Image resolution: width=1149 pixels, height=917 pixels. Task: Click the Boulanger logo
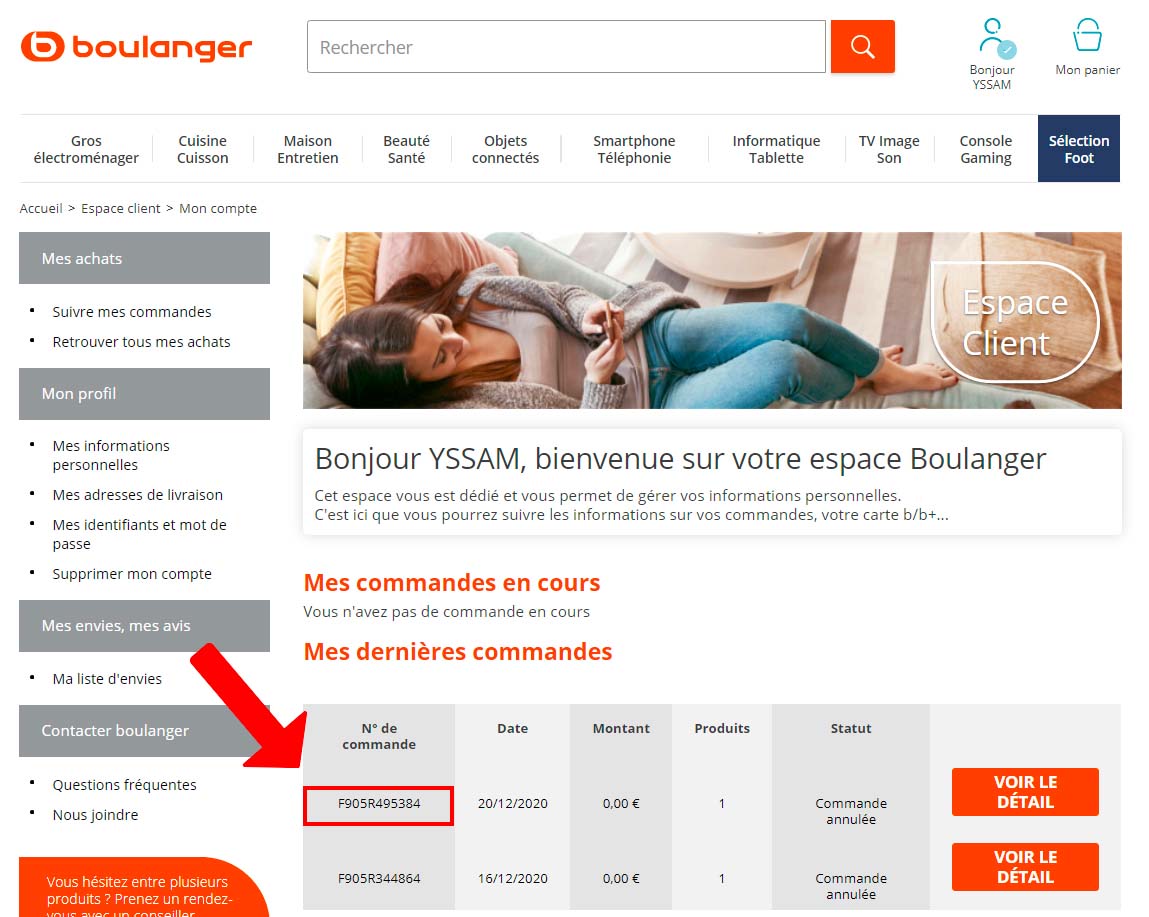point(136,47)
